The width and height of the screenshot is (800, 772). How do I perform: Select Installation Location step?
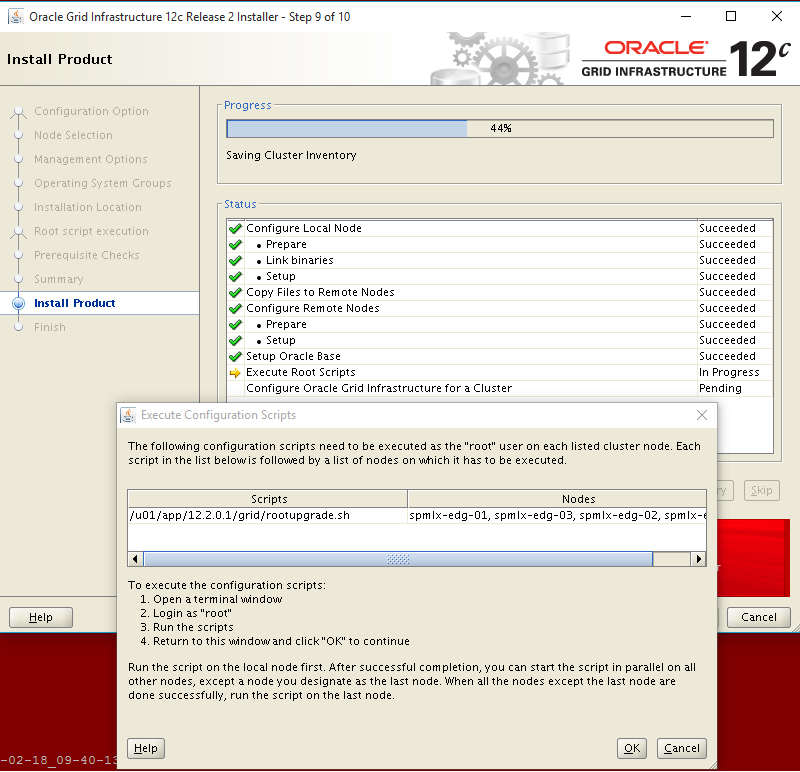tap(88, 207)
